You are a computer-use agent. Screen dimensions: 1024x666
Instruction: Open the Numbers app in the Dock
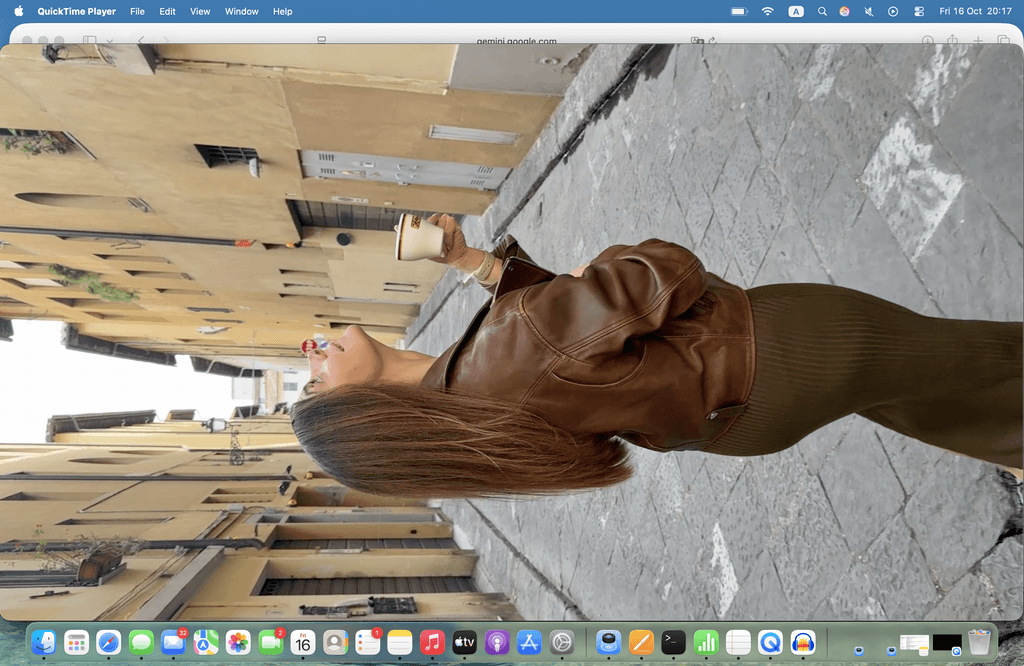[705, 643]
